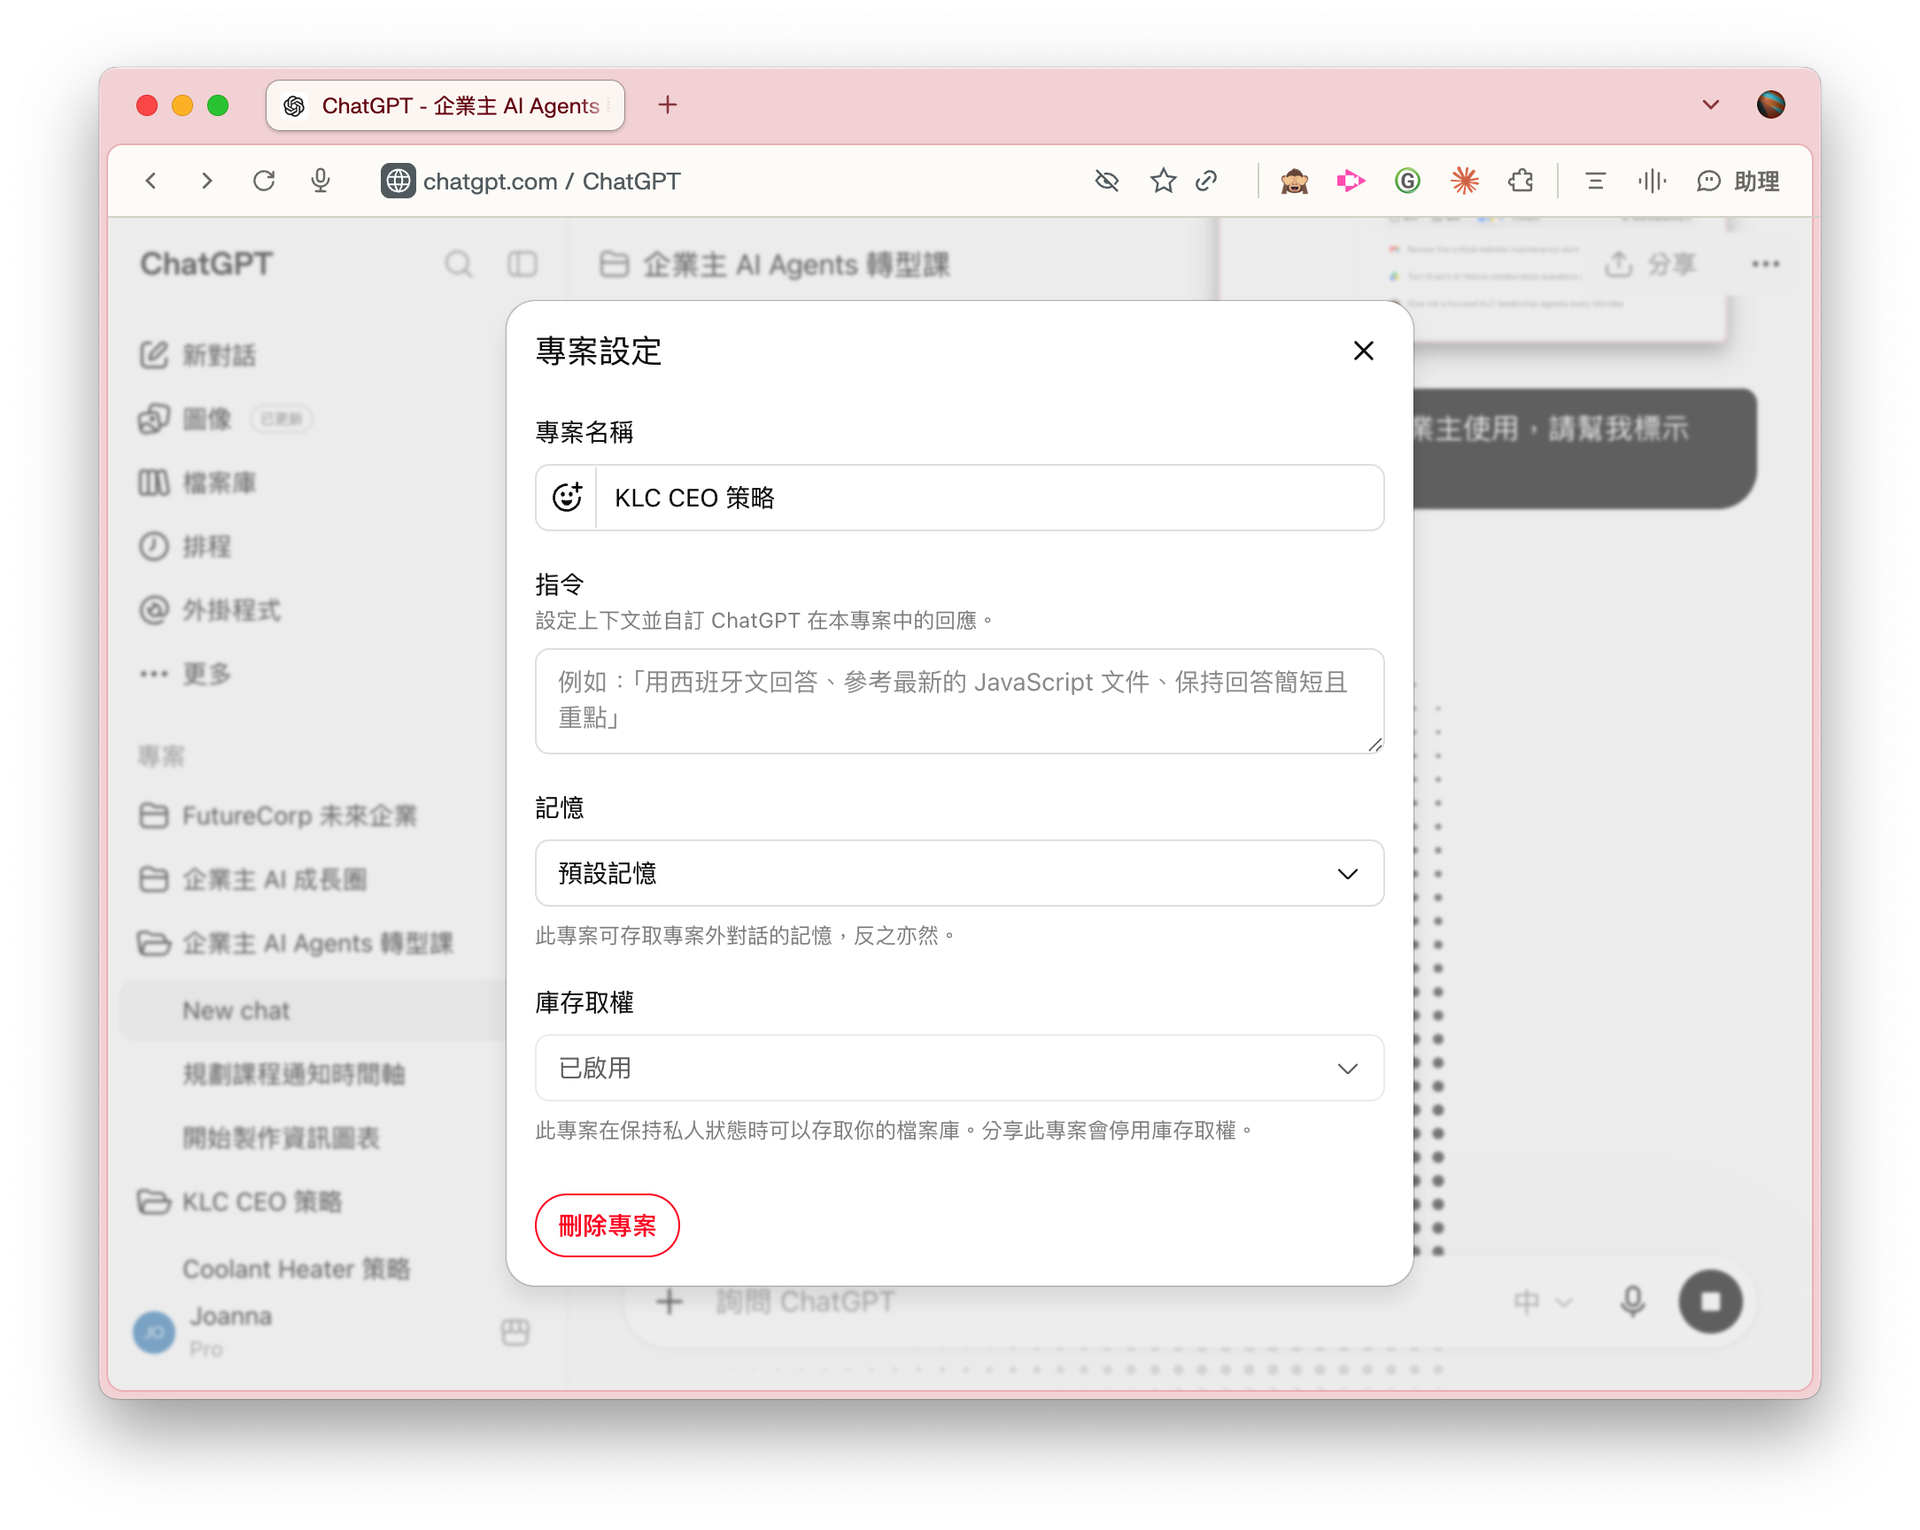Go forward in browser history
This screenshot has width=1920, height=1530.
pos(207,181)
